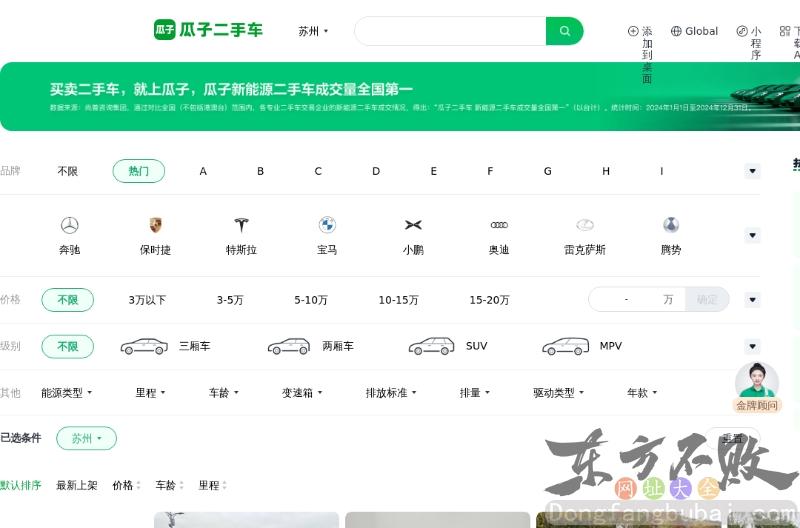800x528 pixels.
Task: Switch to brand letter F tab
Action: (x=490, y=171)
